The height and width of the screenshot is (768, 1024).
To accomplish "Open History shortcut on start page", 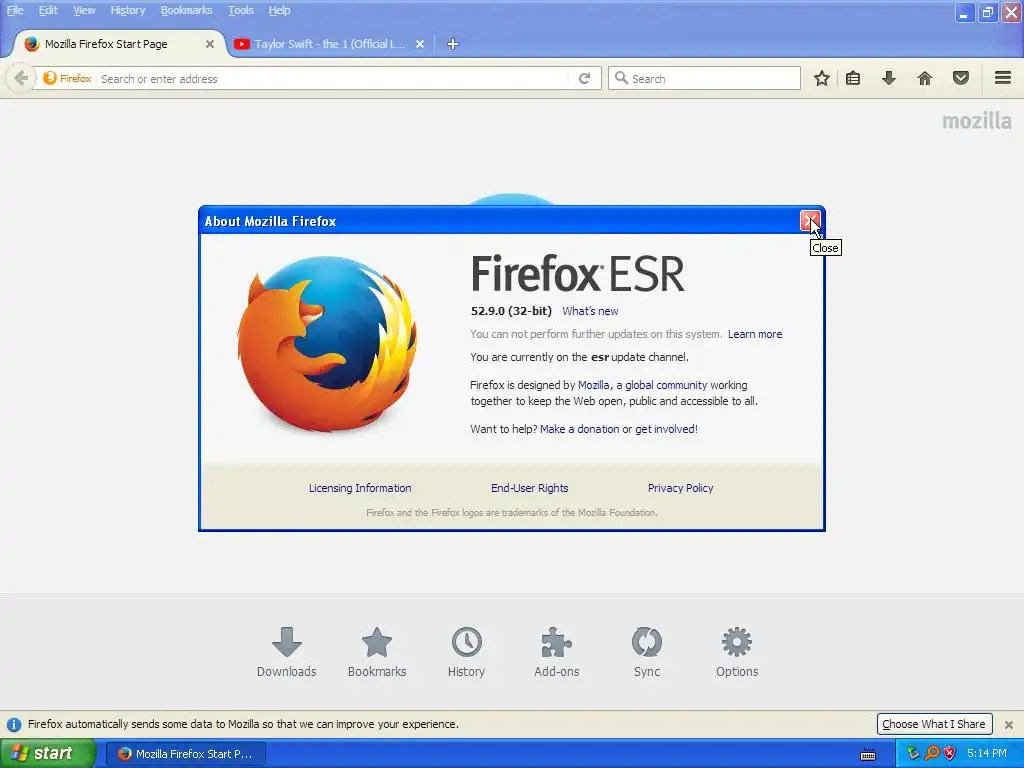I will [x=466, y=652].
